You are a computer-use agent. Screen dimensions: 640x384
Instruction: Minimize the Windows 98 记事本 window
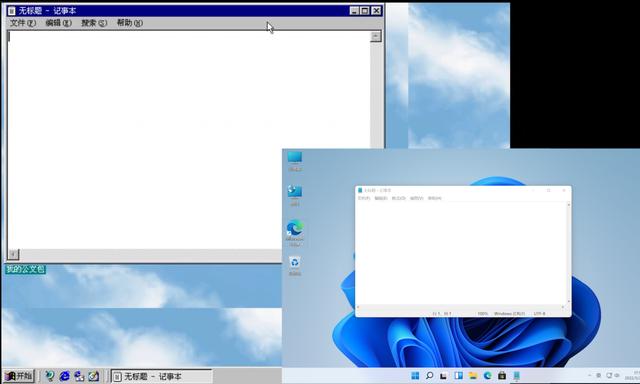(x=354, y=11)
